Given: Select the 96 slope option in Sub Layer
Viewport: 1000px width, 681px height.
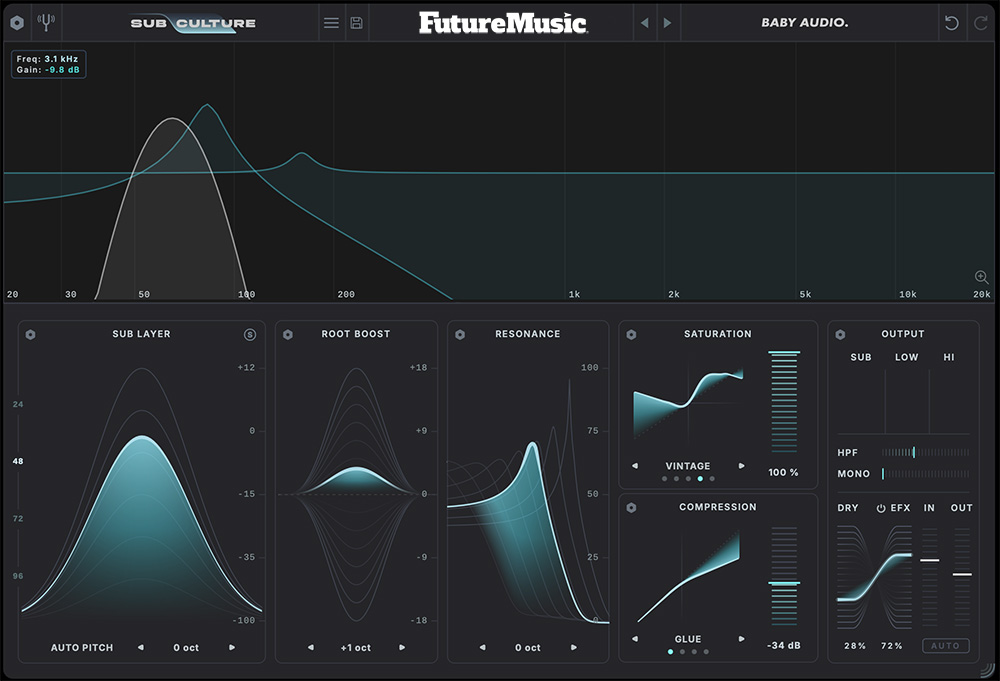Looking at the screenshot, I should point(18,576).
